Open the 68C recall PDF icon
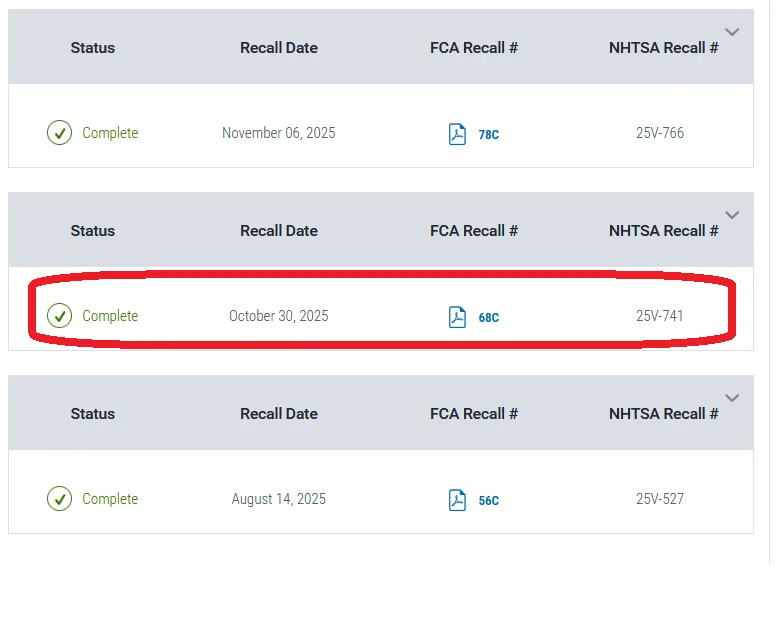The image size is (784, 628). tap(457, 317)
